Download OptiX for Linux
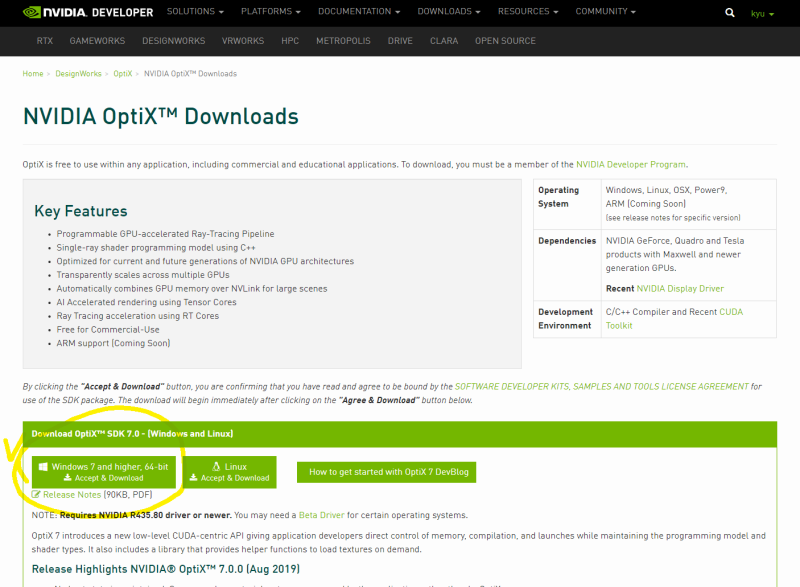The width and height of the screenshot is (800, 587). [230, 472]
